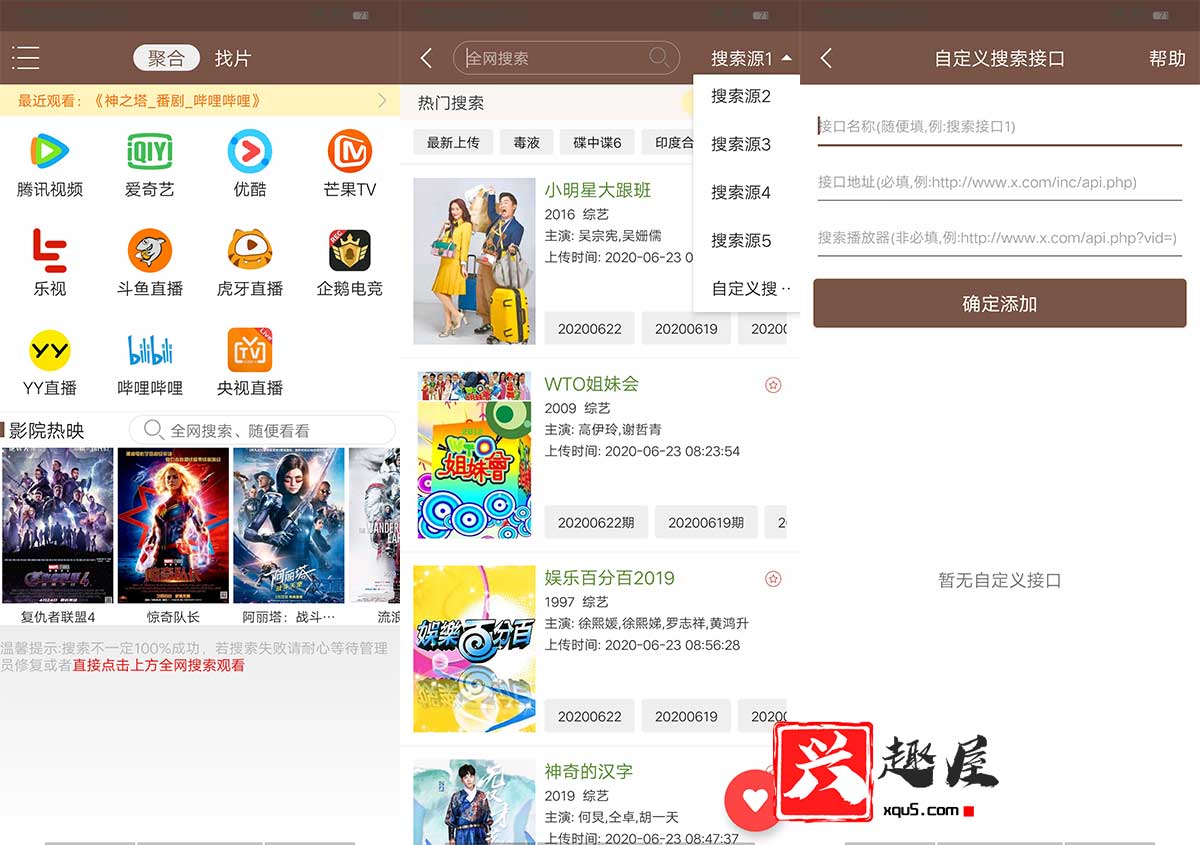The width and height of the screenshot is (1200, 845).
Task: Open 小明星大跟班 cover image
Action: point(474,261)
